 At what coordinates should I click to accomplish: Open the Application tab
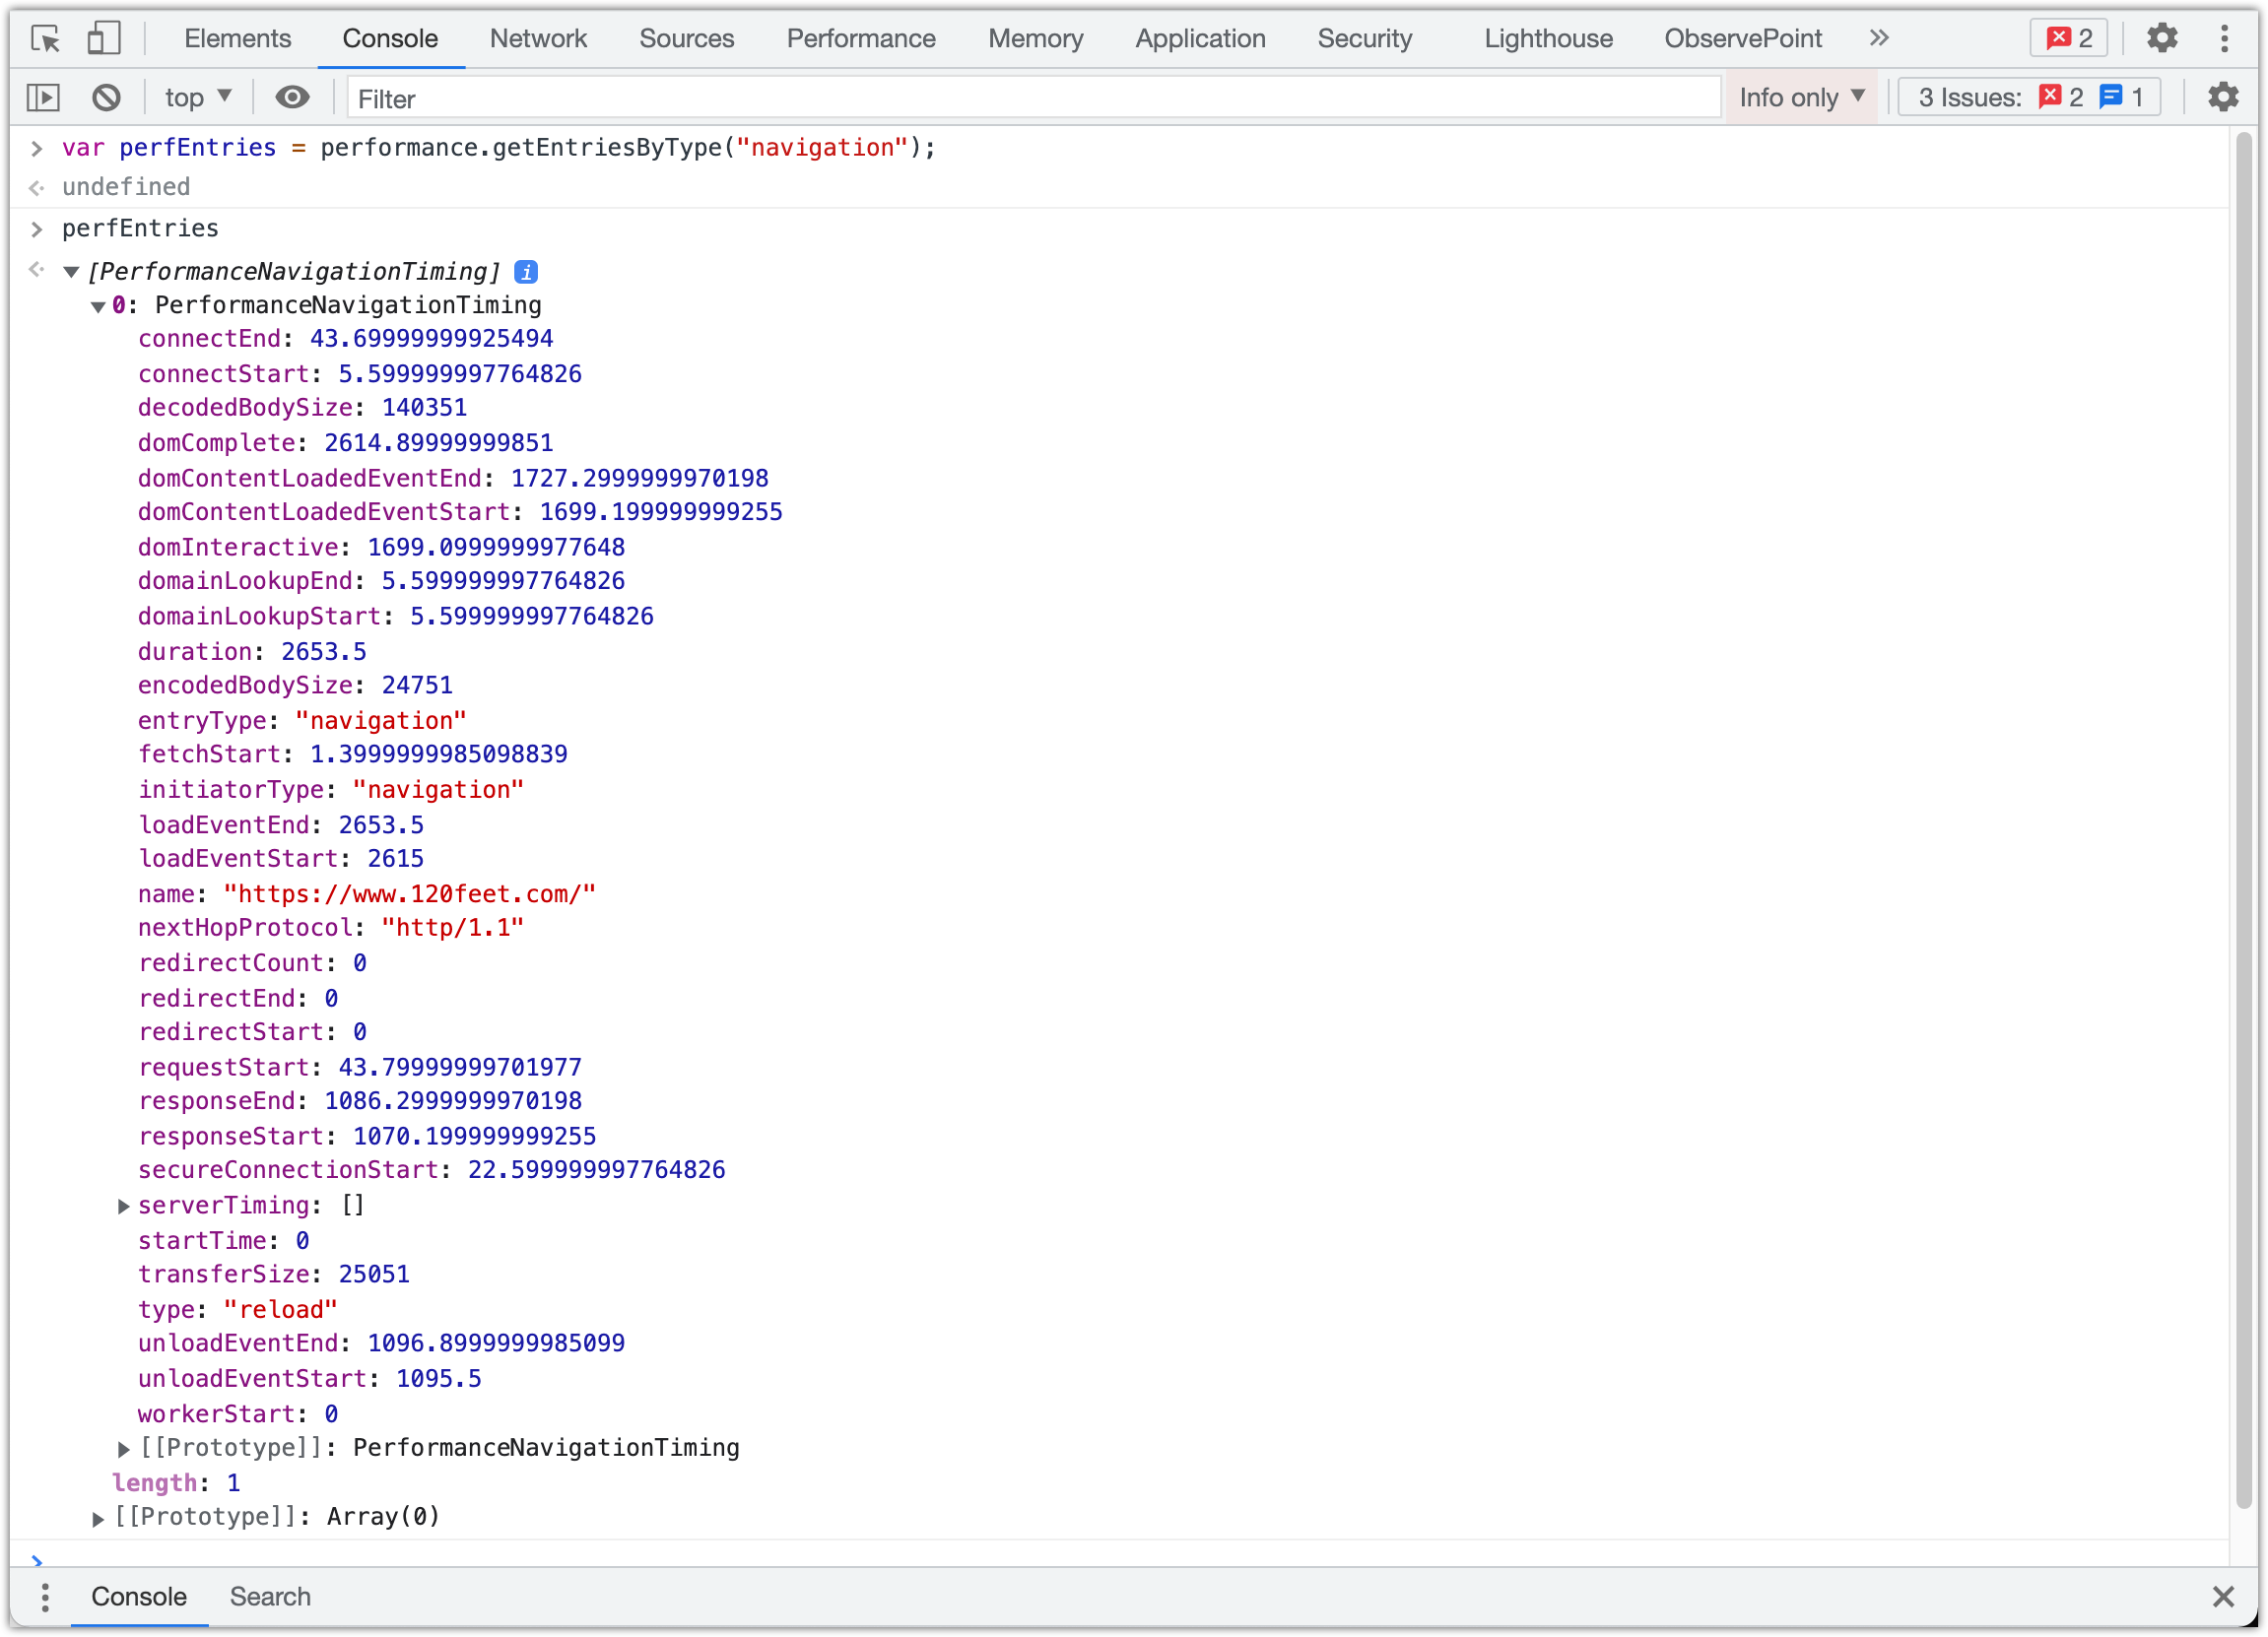(1200, 38)
